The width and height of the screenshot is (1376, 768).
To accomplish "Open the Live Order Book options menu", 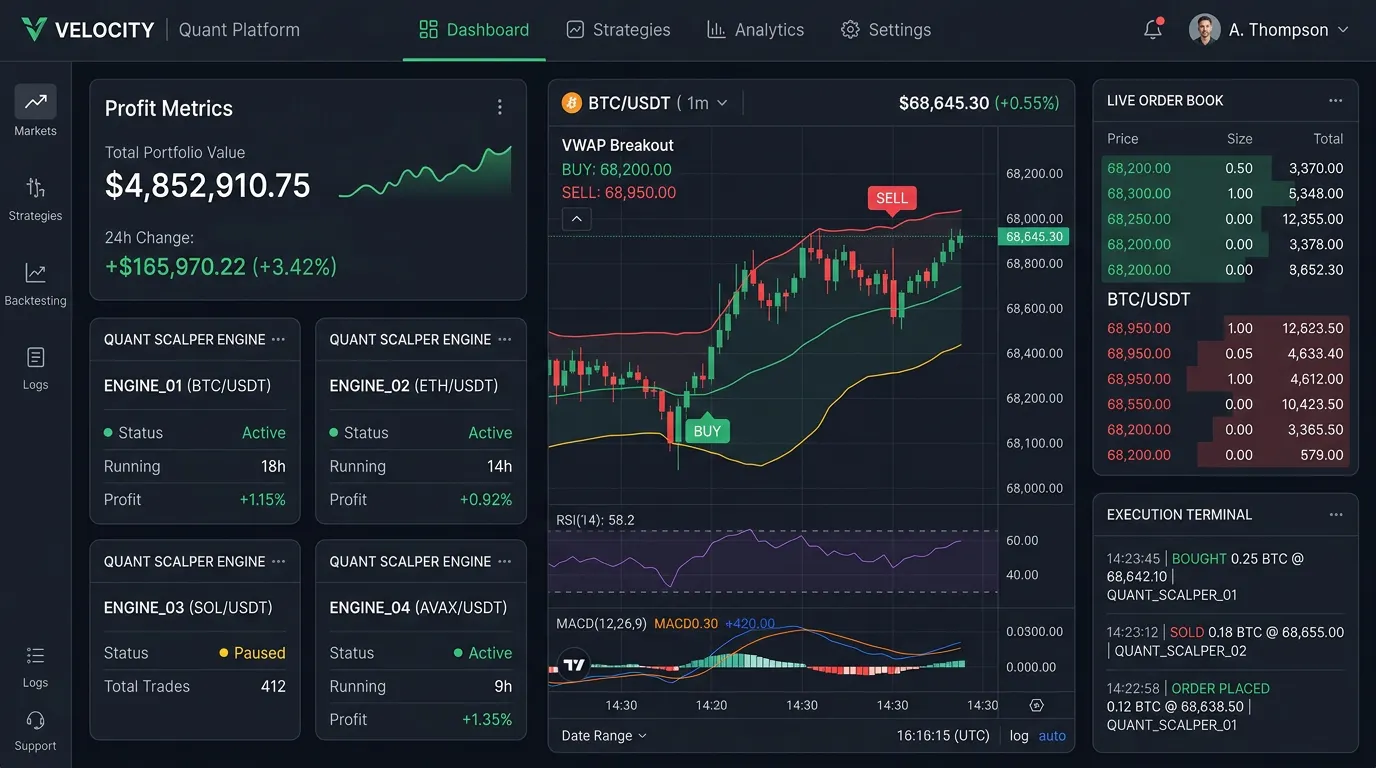I will pyautogui.click(x=1336, y=101).
